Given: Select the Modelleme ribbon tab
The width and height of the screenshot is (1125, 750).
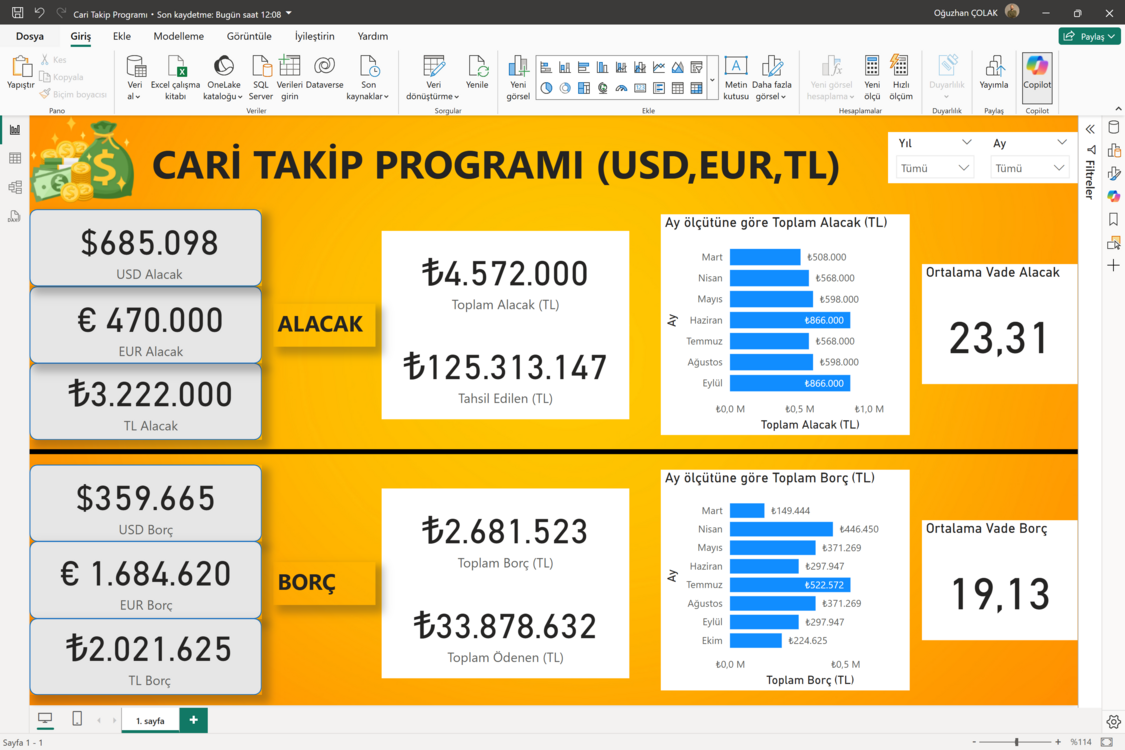Looking at the screenshot, I should coord(179,36).
